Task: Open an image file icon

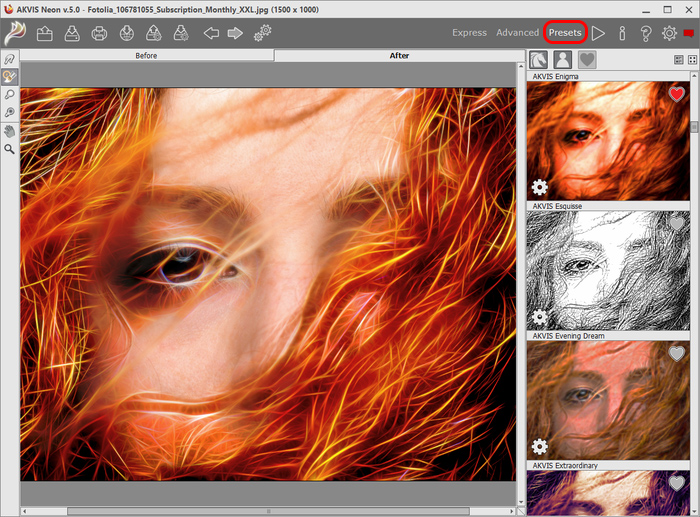Action: pyautogui.click(x=45, y=33)
